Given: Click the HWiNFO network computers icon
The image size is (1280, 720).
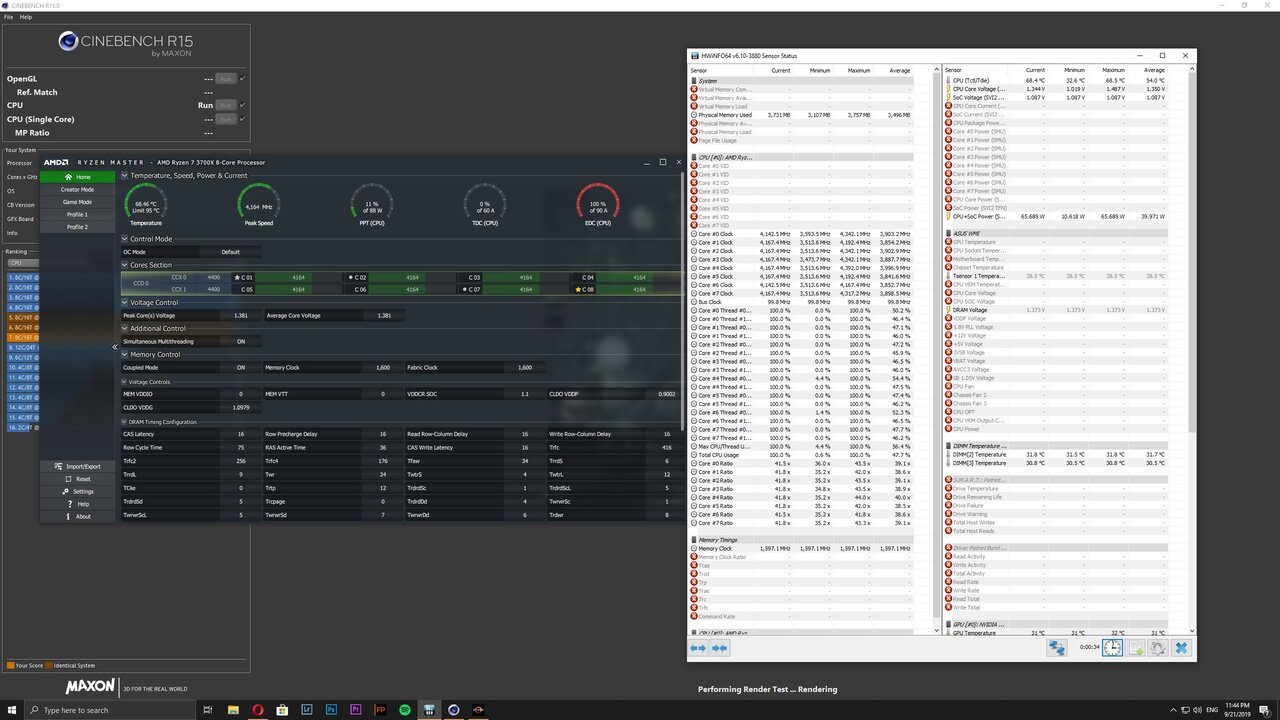Looking at the screenshot, I should (x=1057, y=648).
